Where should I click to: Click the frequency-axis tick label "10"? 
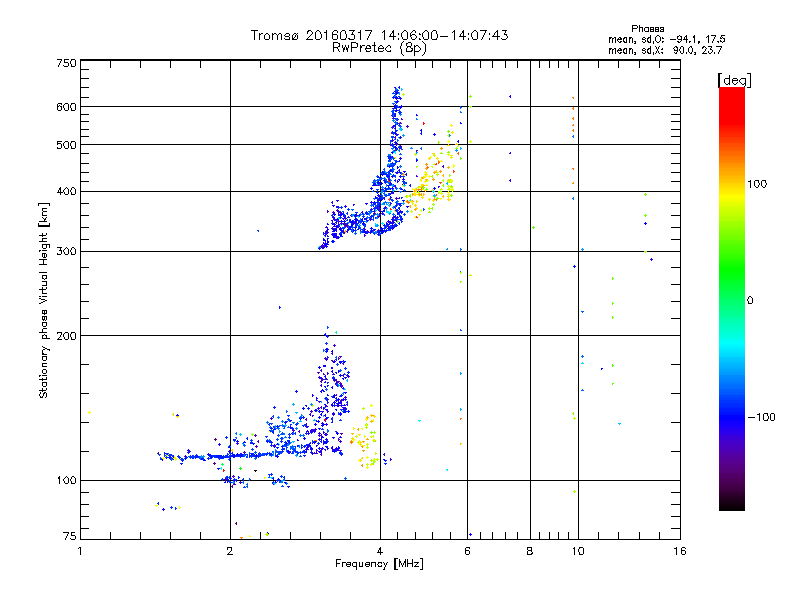(x=578, y=551)
